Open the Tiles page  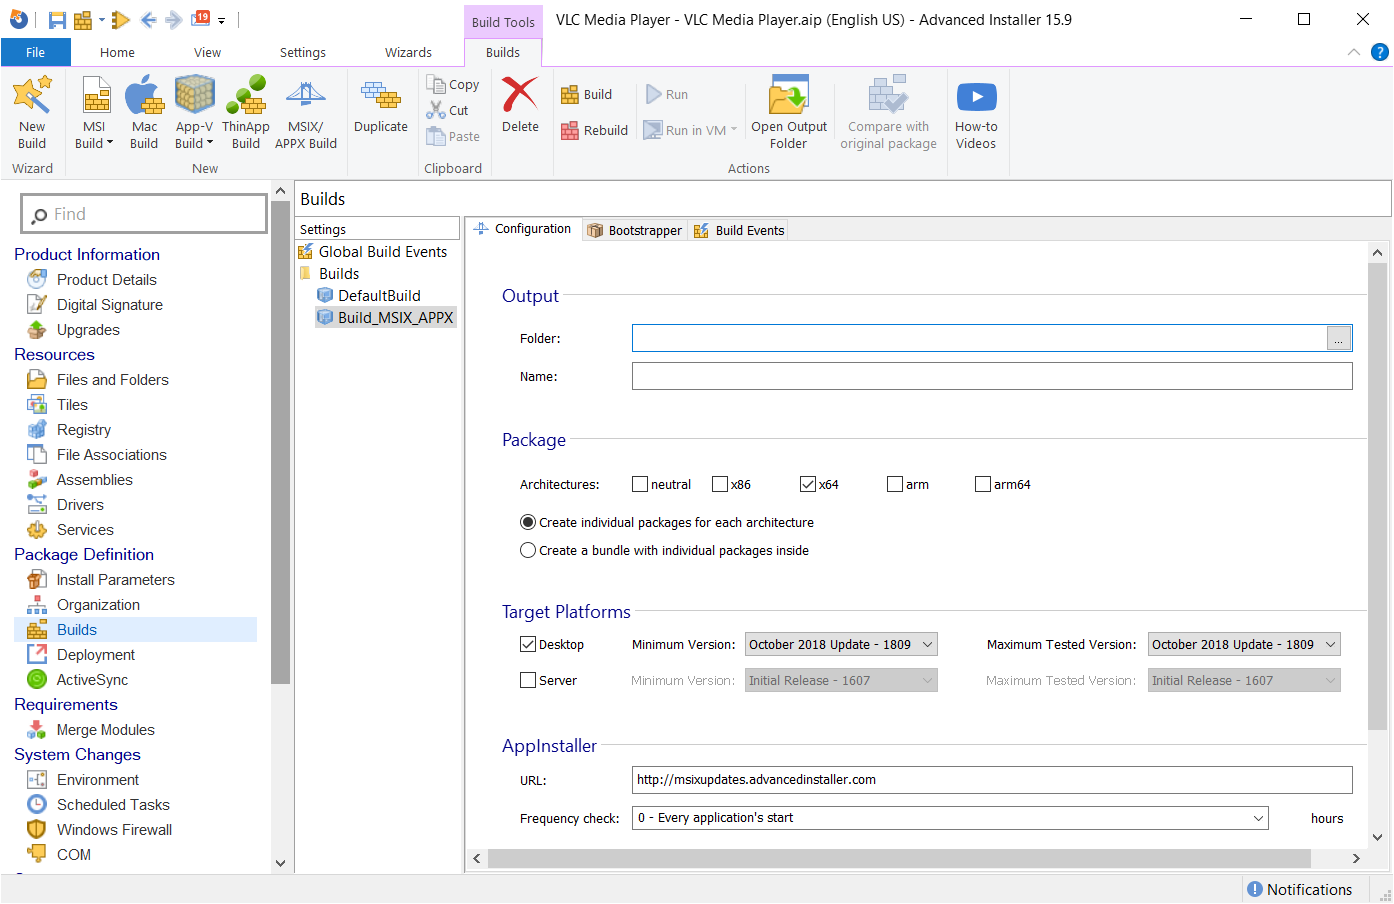[x=72, y=405]
